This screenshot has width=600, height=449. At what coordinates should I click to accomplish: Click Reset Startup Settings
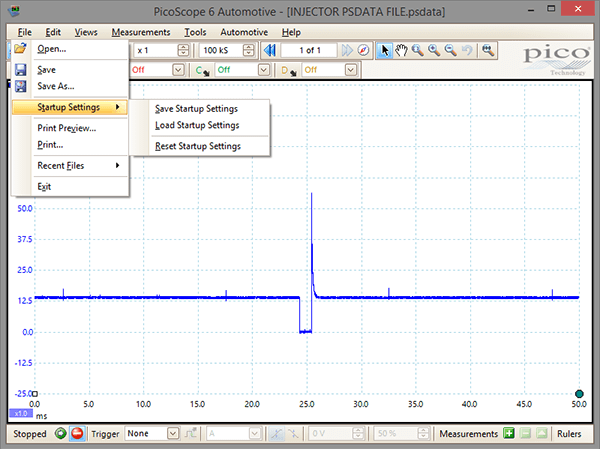pyautogui.click(x=198, y=146)
